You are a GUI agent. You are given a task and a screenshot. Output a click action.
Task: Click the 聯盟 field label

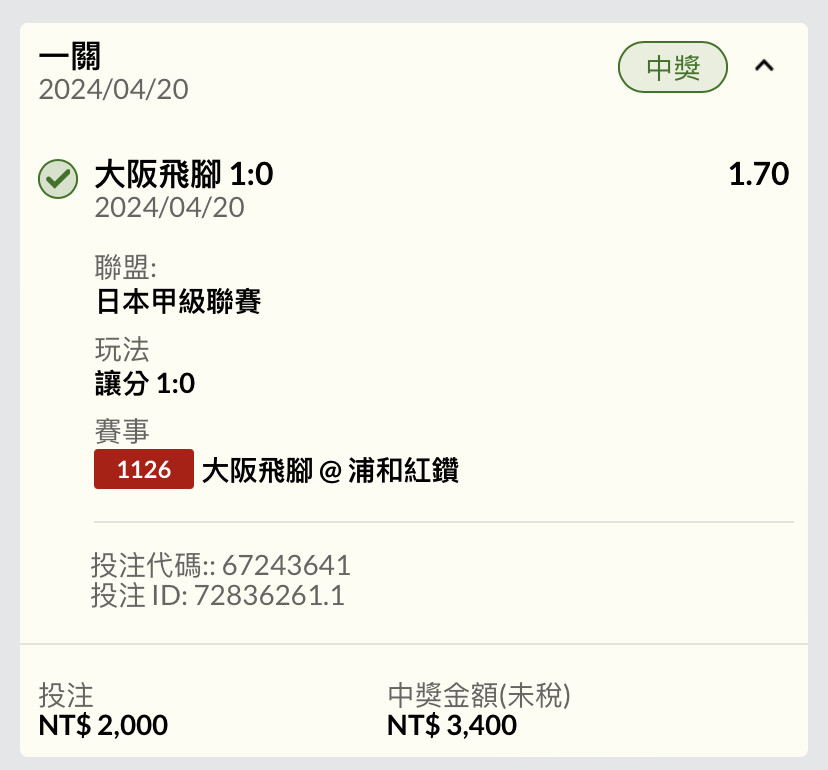pyautogui.click(x=126, y=267)
